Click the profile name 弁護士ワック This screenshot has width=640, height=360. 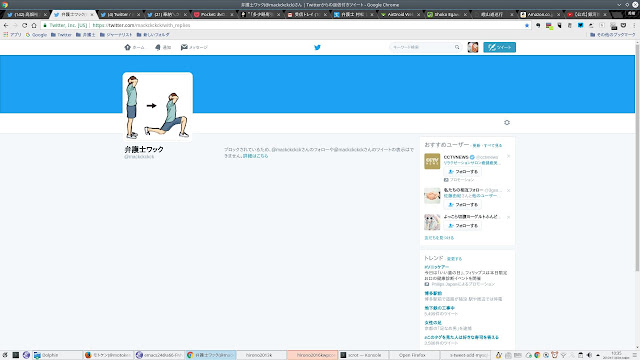[144, 149]
